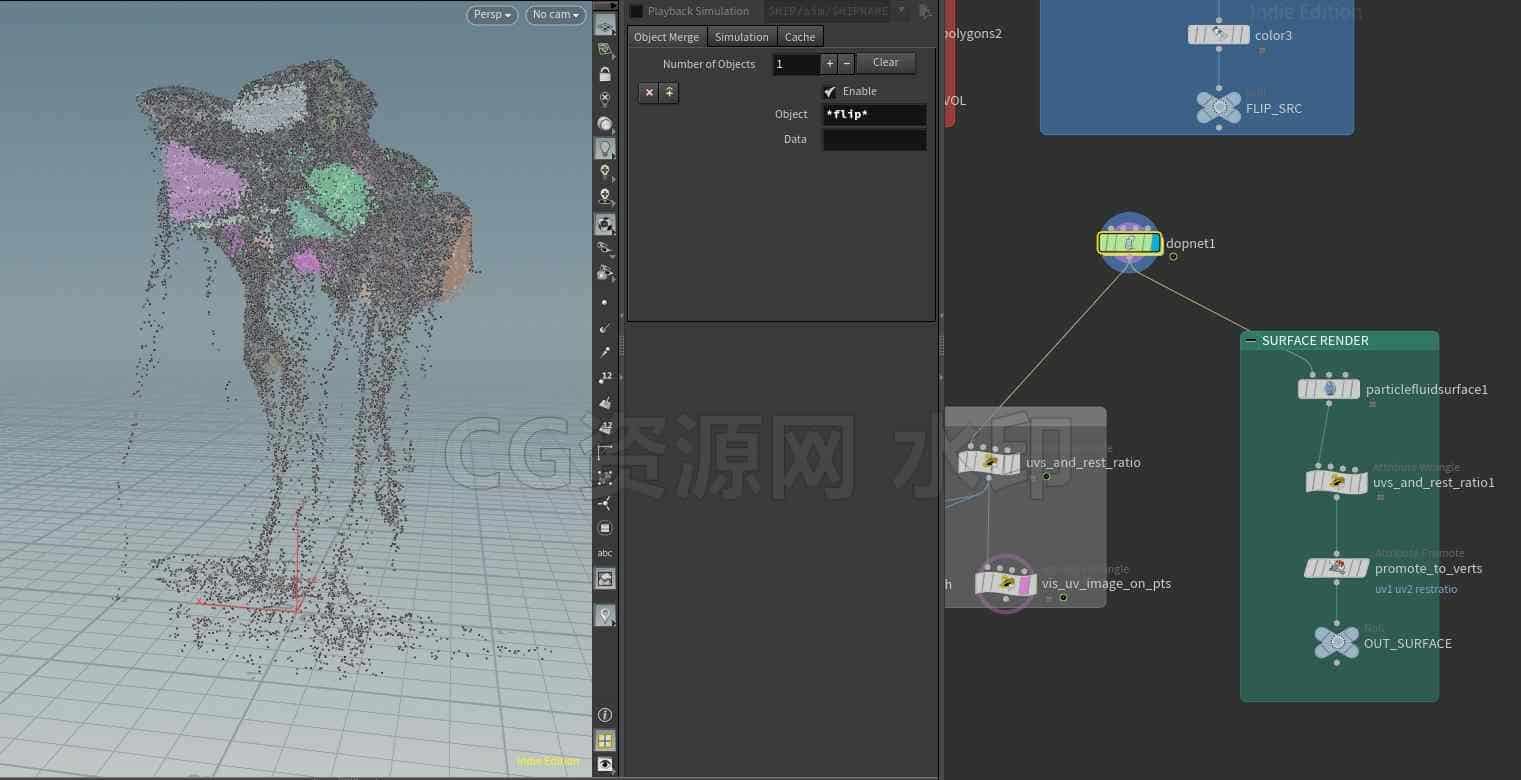Select the normal lighting bulb icon
Image resolution: width=1521 pixels, height=780 pixels.
click(x=605, y=148)
